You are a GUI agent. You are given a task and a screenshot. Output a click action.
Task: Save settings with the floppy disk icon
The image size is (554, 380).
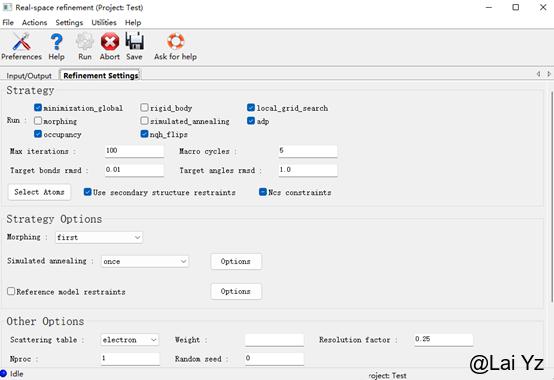point(134,41)
